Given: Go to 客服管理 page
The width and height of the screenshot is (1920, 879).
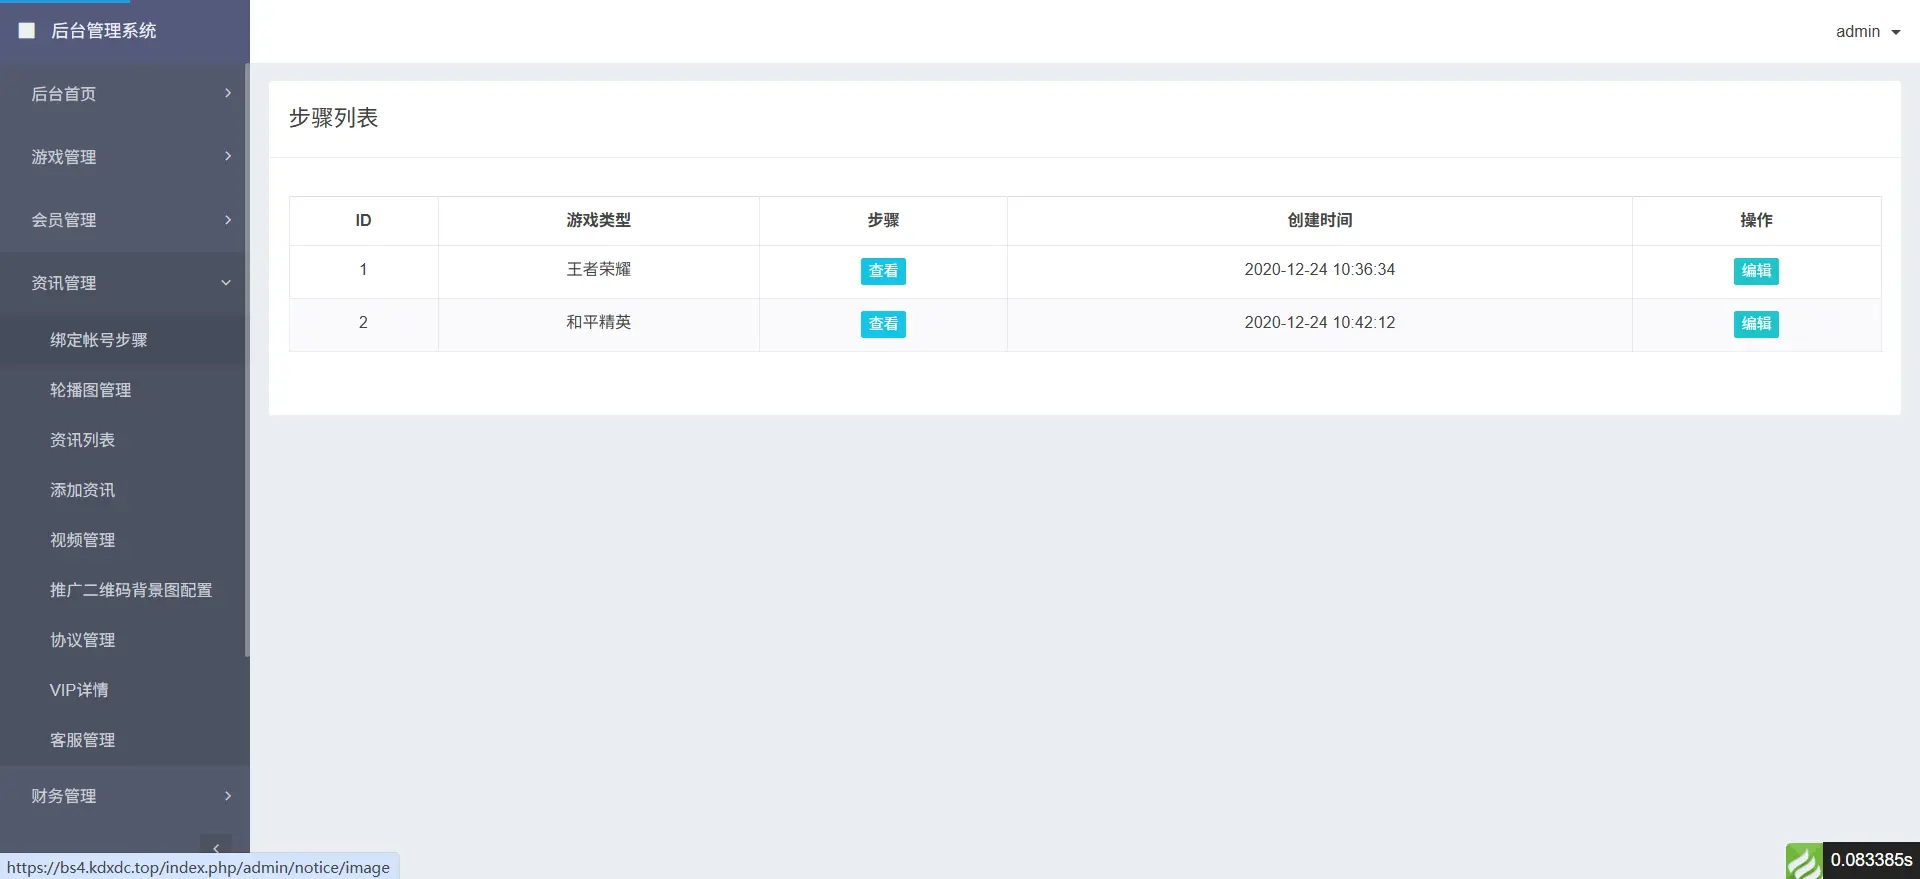Looking at the screenshot, I should [83, 740].
